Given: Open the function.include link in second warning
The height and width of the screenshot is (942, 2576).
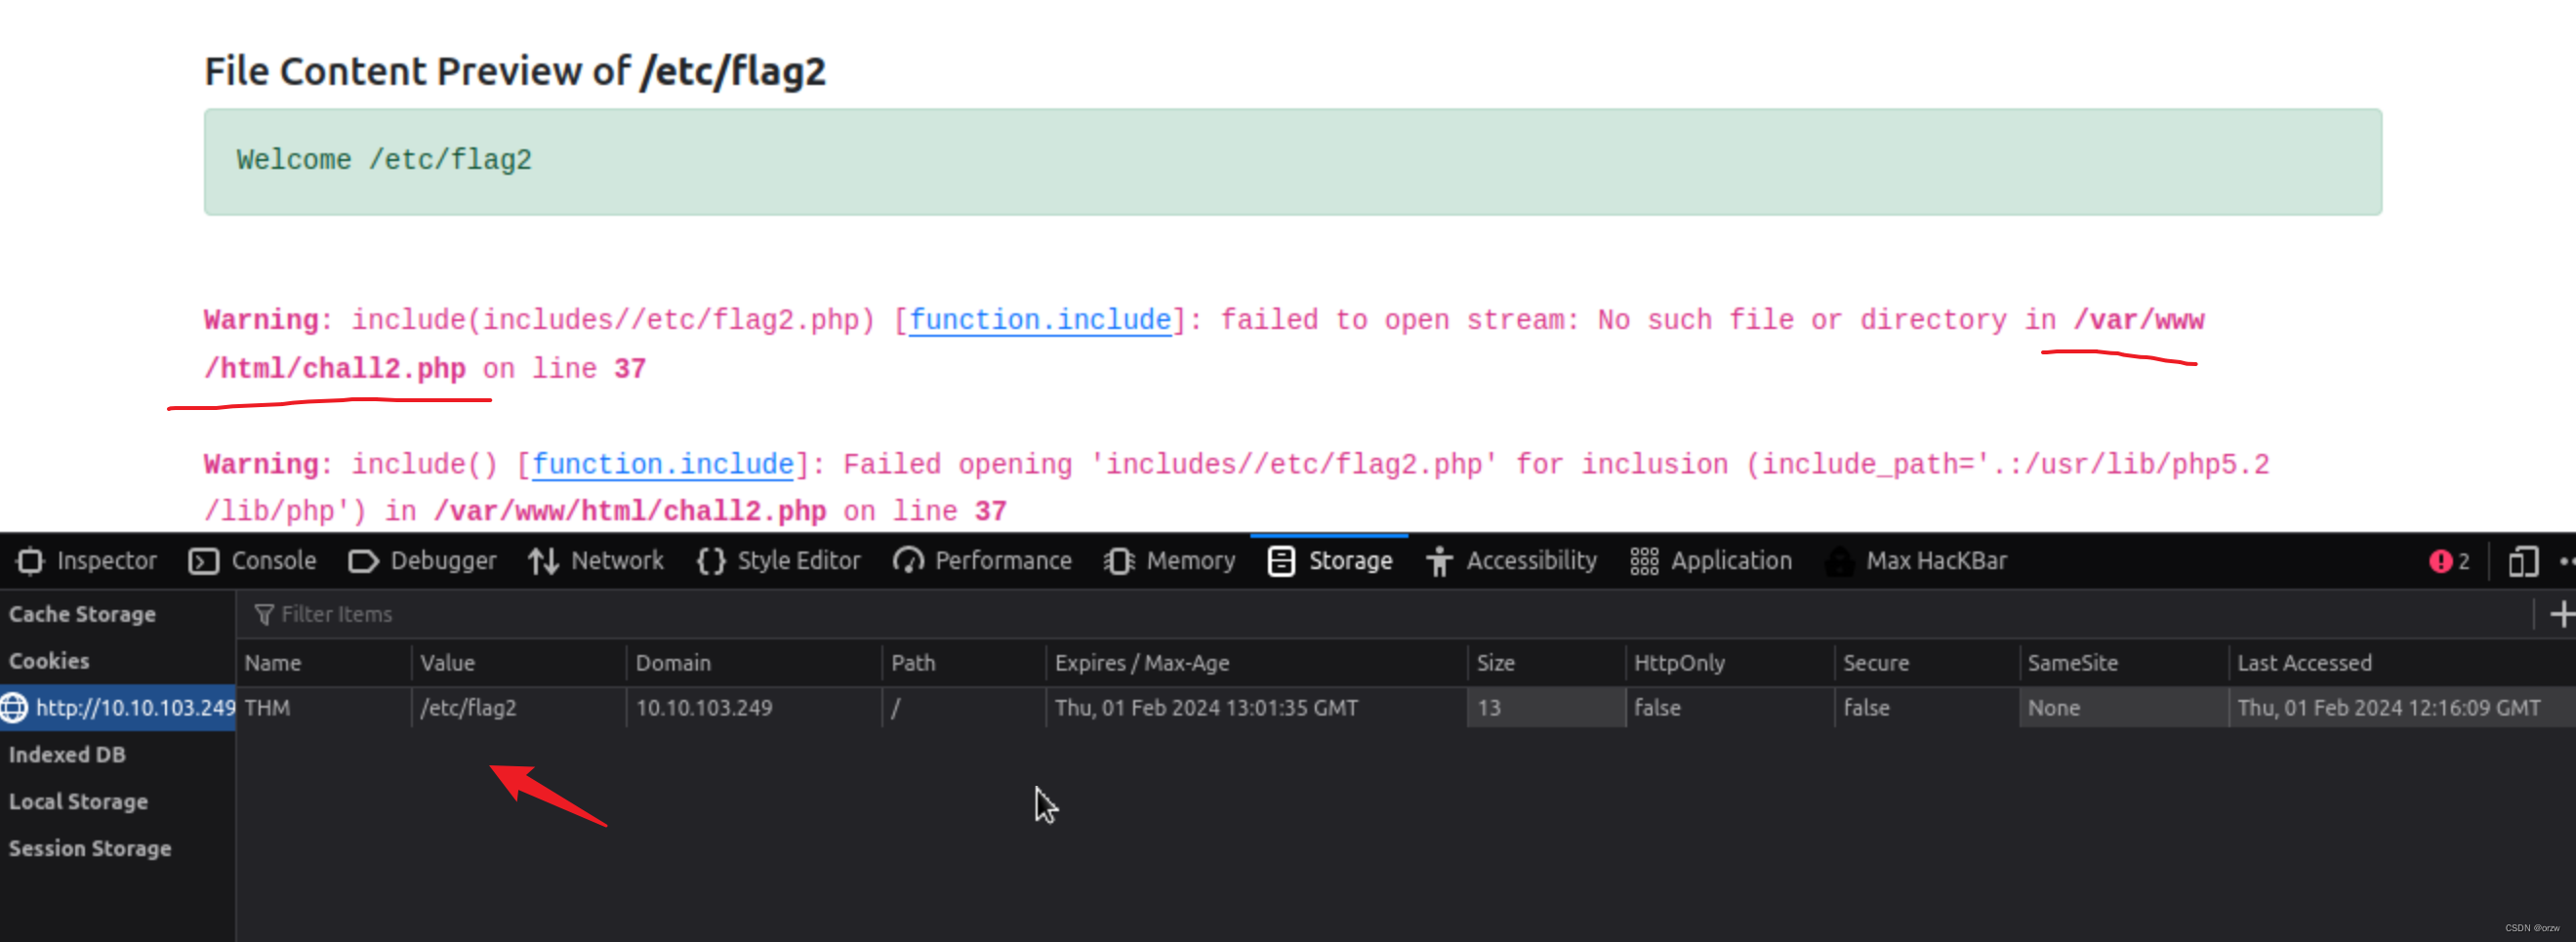Looking at the screenshot, I should click(661, 463).
